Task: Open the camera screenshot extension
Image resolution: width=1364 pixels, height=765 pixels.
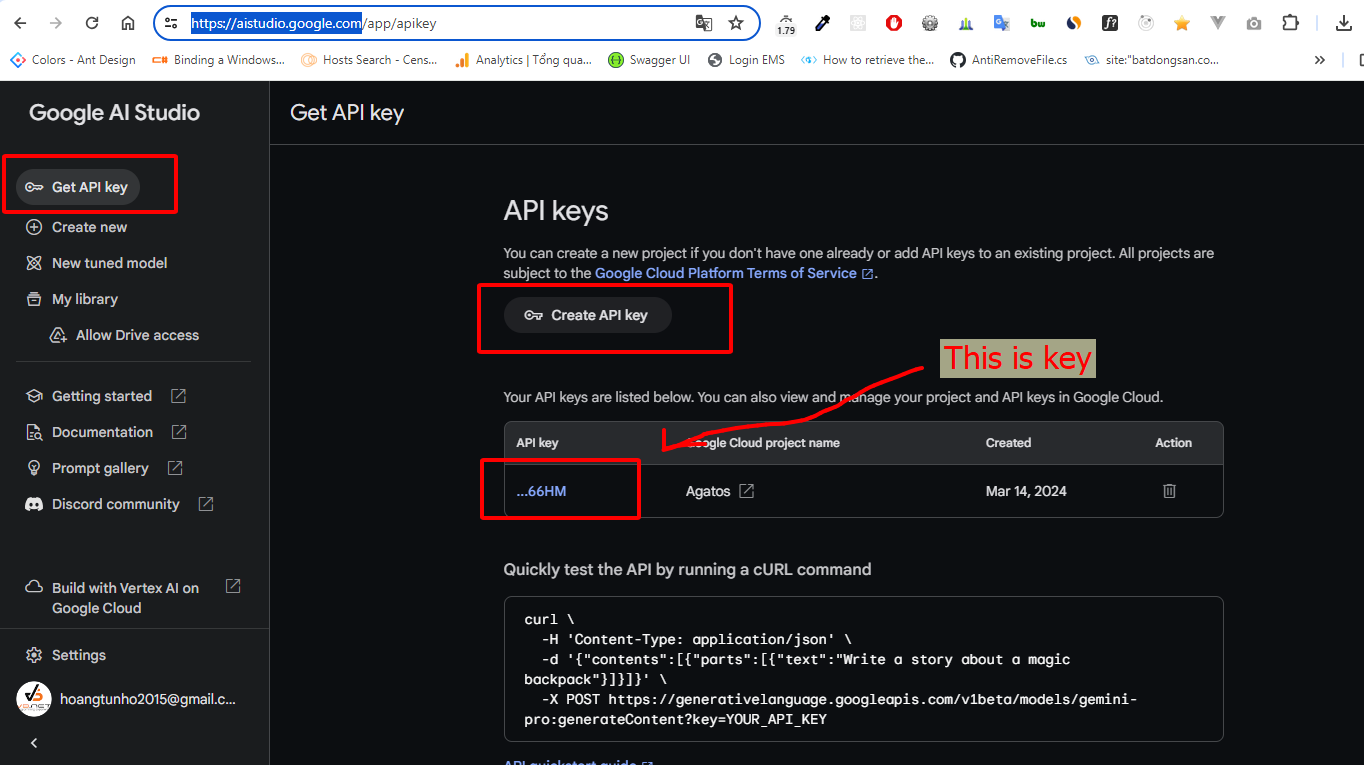Action: pos(1254,23)
